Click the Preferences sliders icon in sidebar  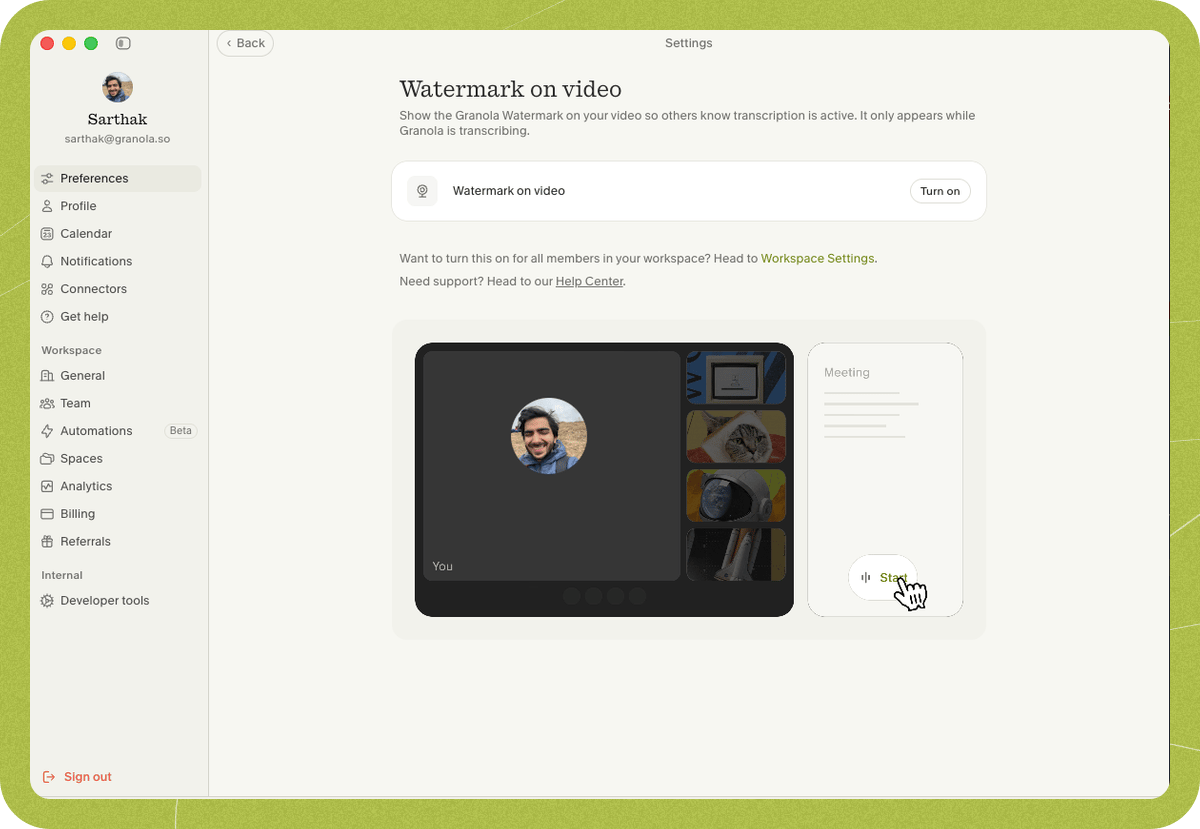[x=47, y=179]
